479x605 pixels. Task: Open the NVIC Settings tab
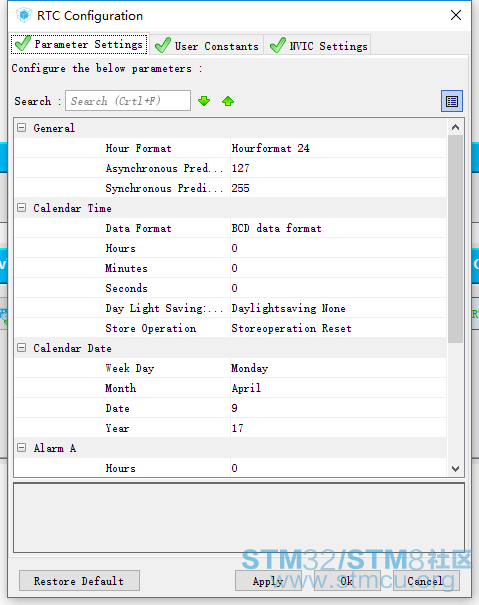[318, 46]
